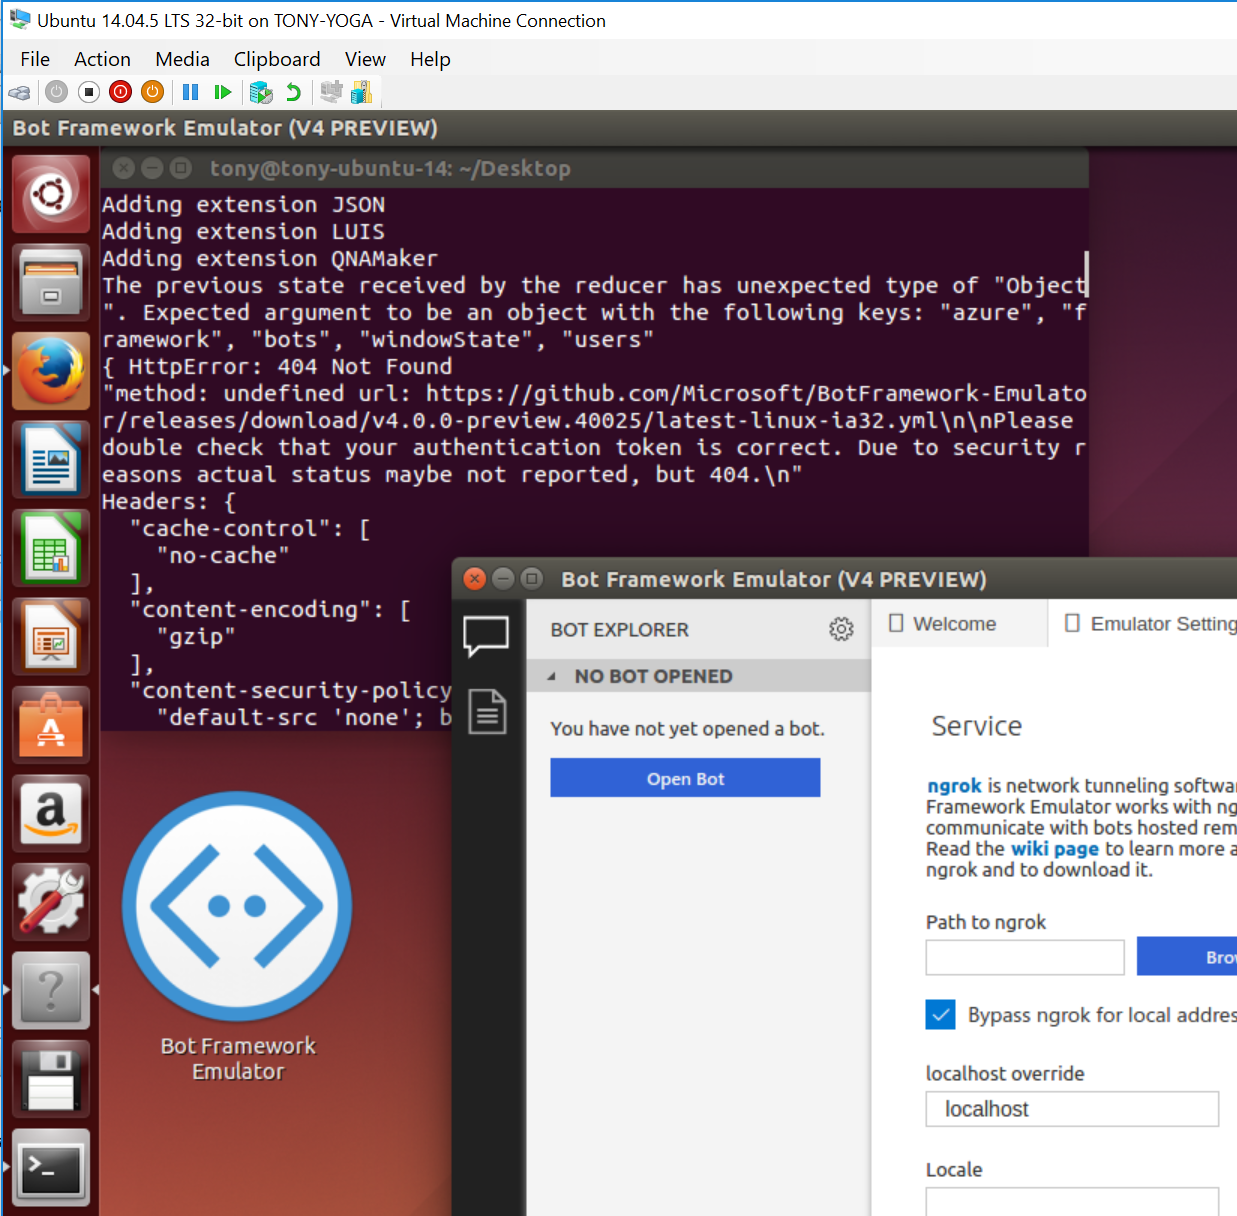
Task: Pause the VM using the pause toolbar icon
Action: tap(190, 92)
